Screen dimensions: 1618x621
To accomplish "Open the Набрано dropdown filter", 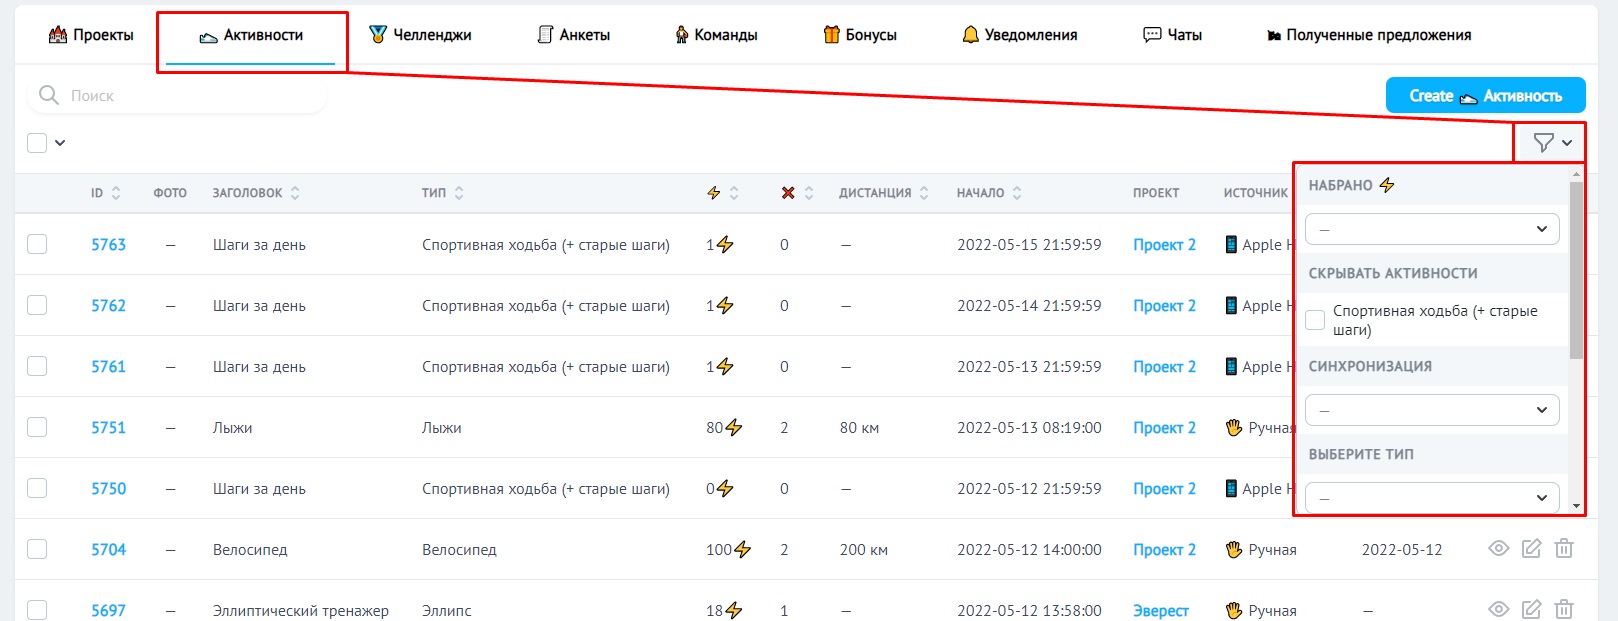I will (1431, 229).
